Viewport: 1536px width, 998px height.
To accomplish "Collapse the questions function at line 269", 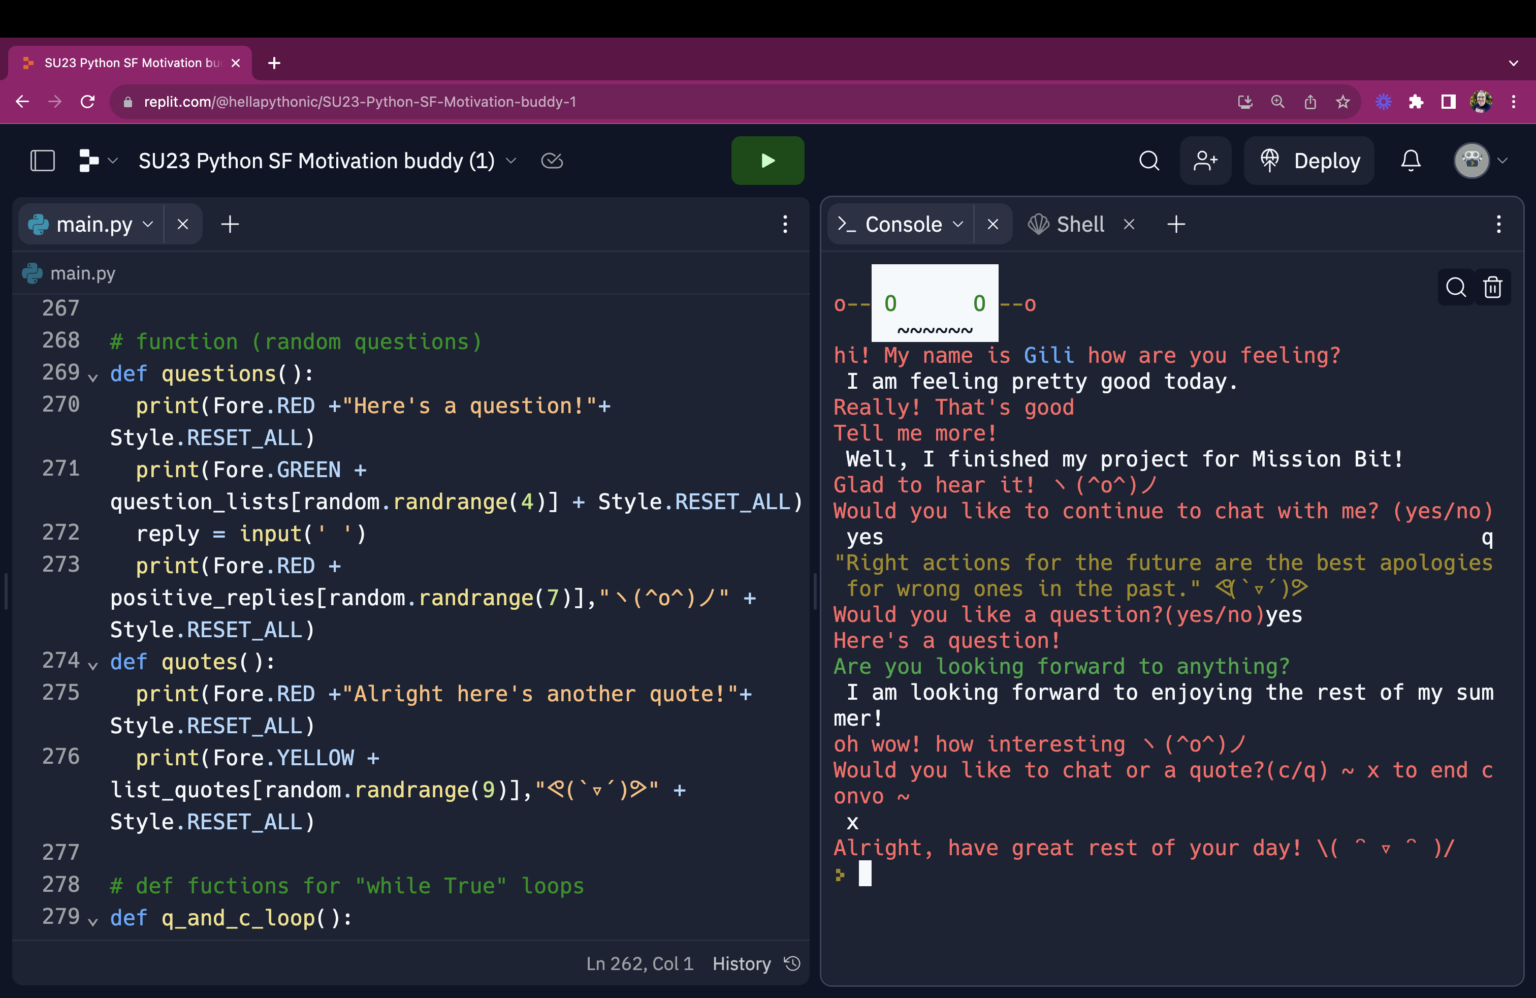I will 93,377.
